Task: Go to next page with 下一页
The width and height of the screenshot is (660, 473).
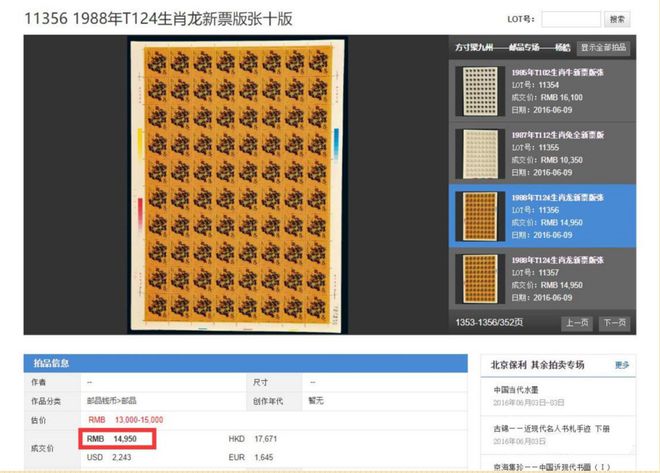Action: click(x=615, y=323)
